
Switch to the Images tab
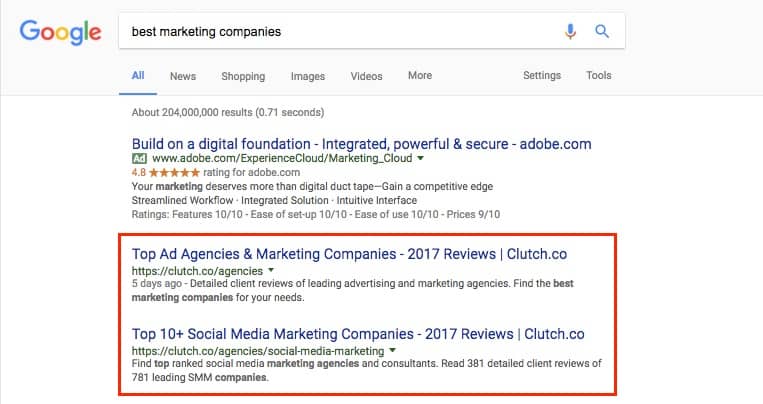[x=308, y=76]
